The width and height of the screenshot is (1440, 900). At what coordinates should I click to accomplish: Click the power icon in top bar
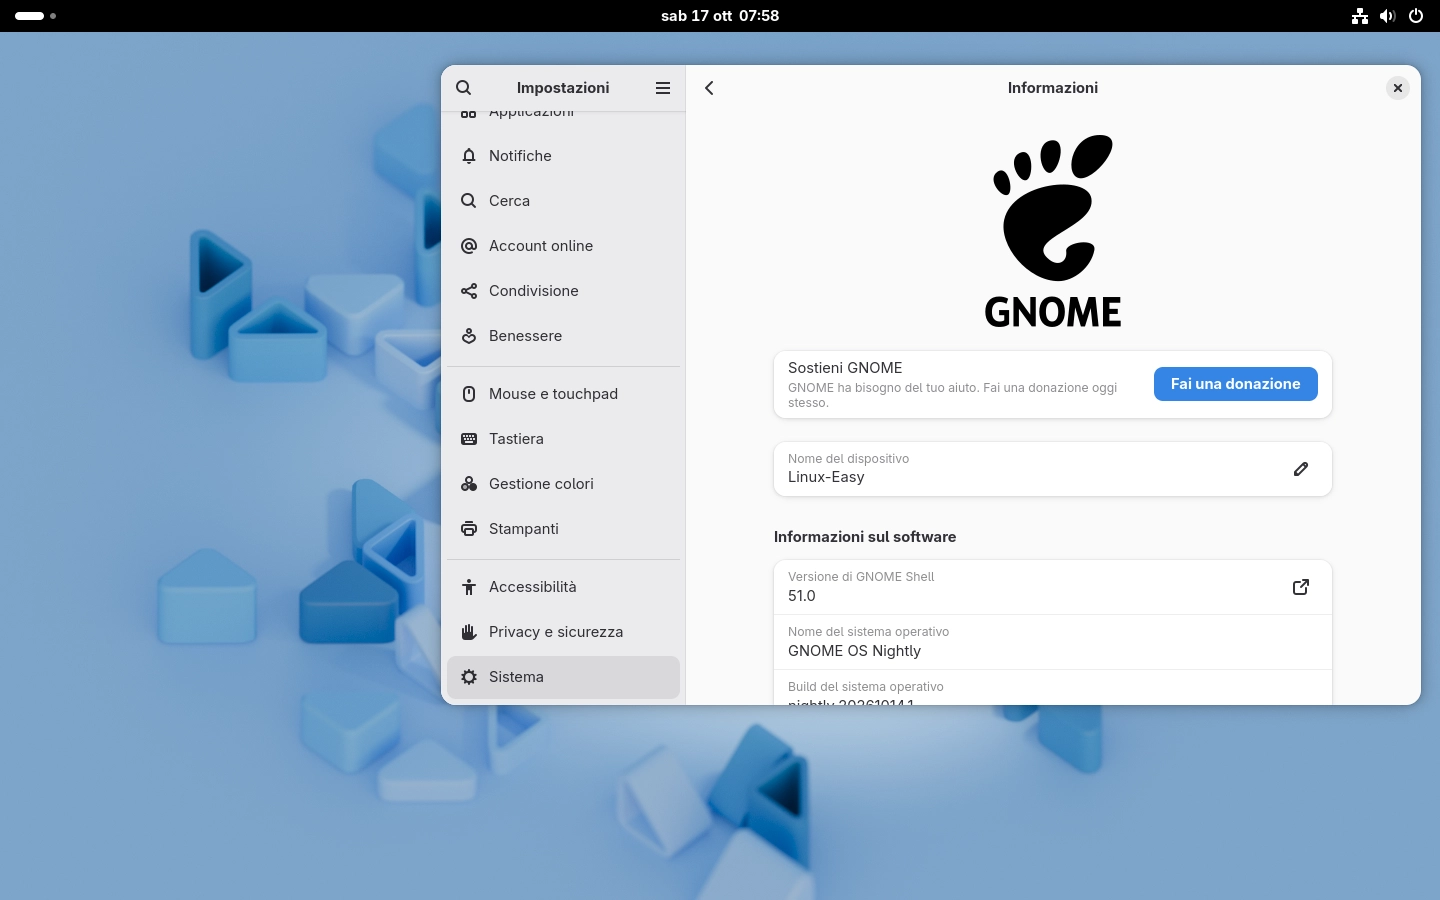coord(1416,16)
